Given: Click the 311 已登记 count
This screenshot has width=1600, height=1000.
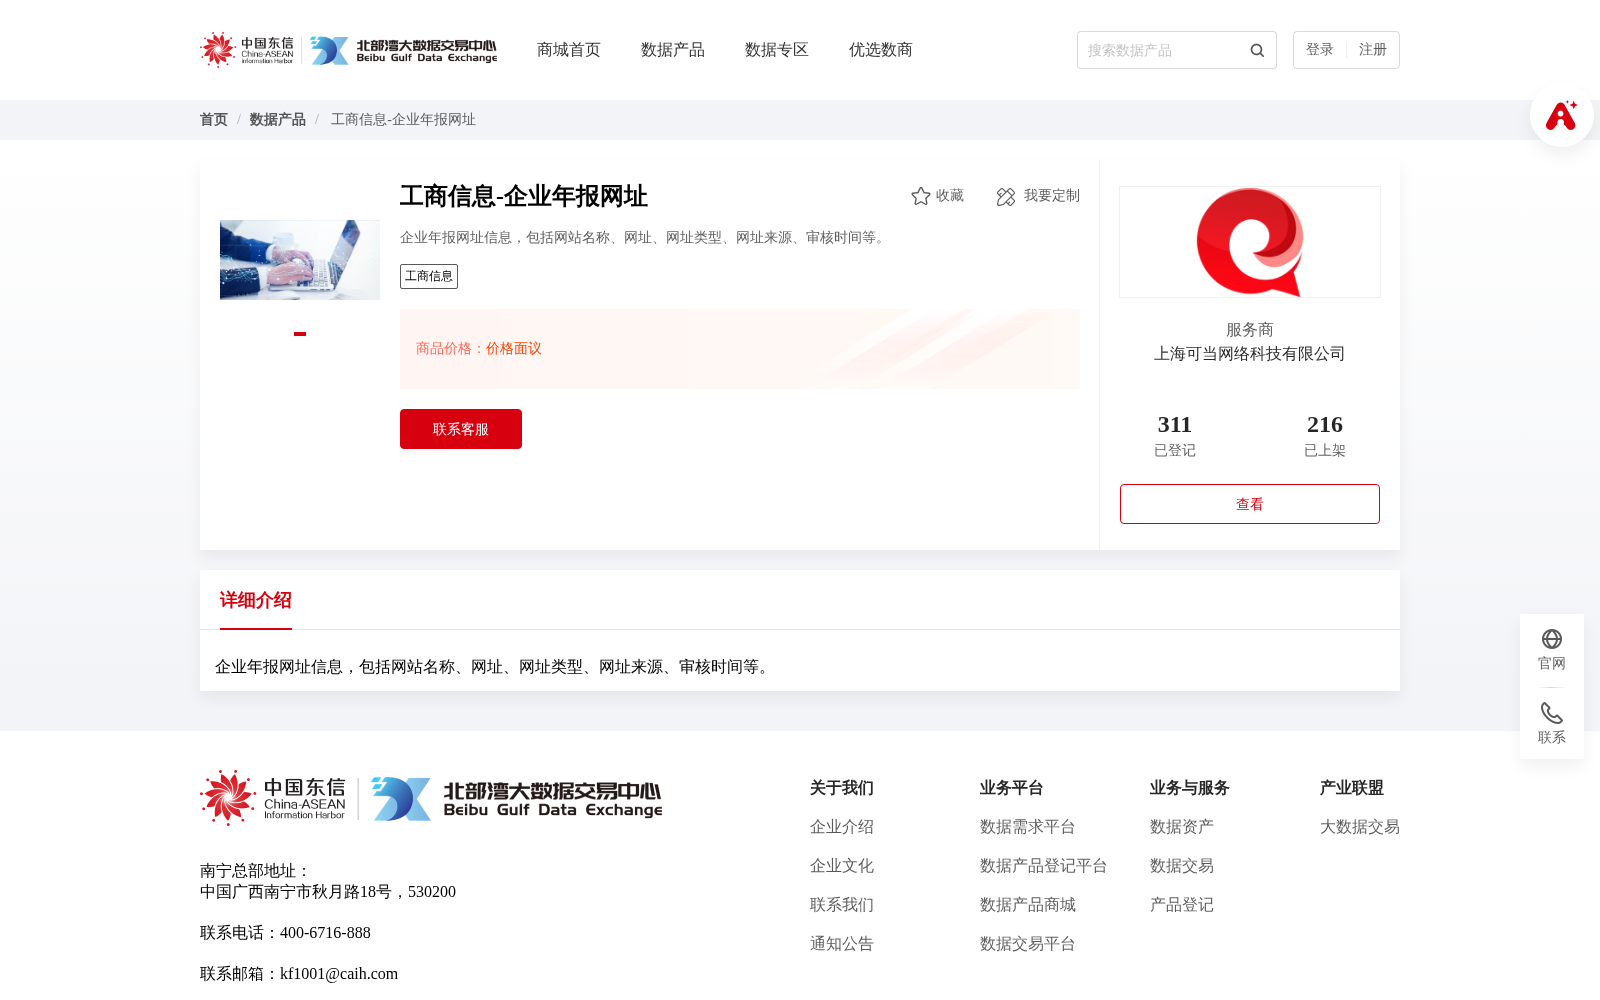Looking at the screenshot, I should [1175, 436].
